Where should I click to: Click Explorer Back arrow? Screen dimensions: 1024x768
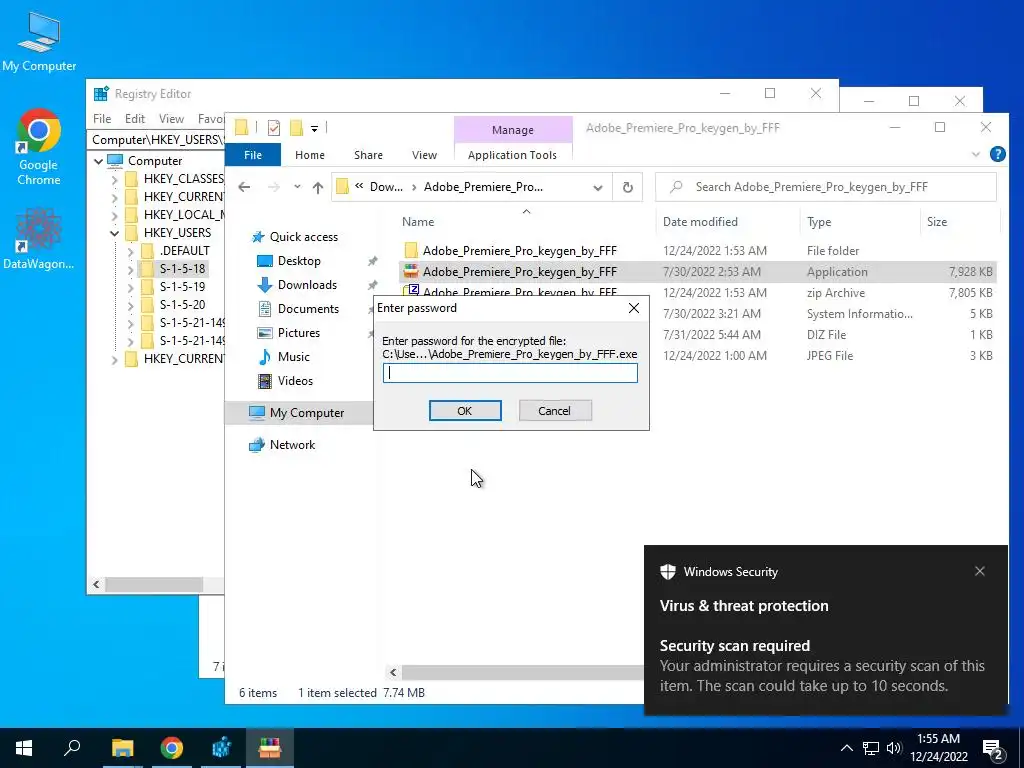point(244,187)
